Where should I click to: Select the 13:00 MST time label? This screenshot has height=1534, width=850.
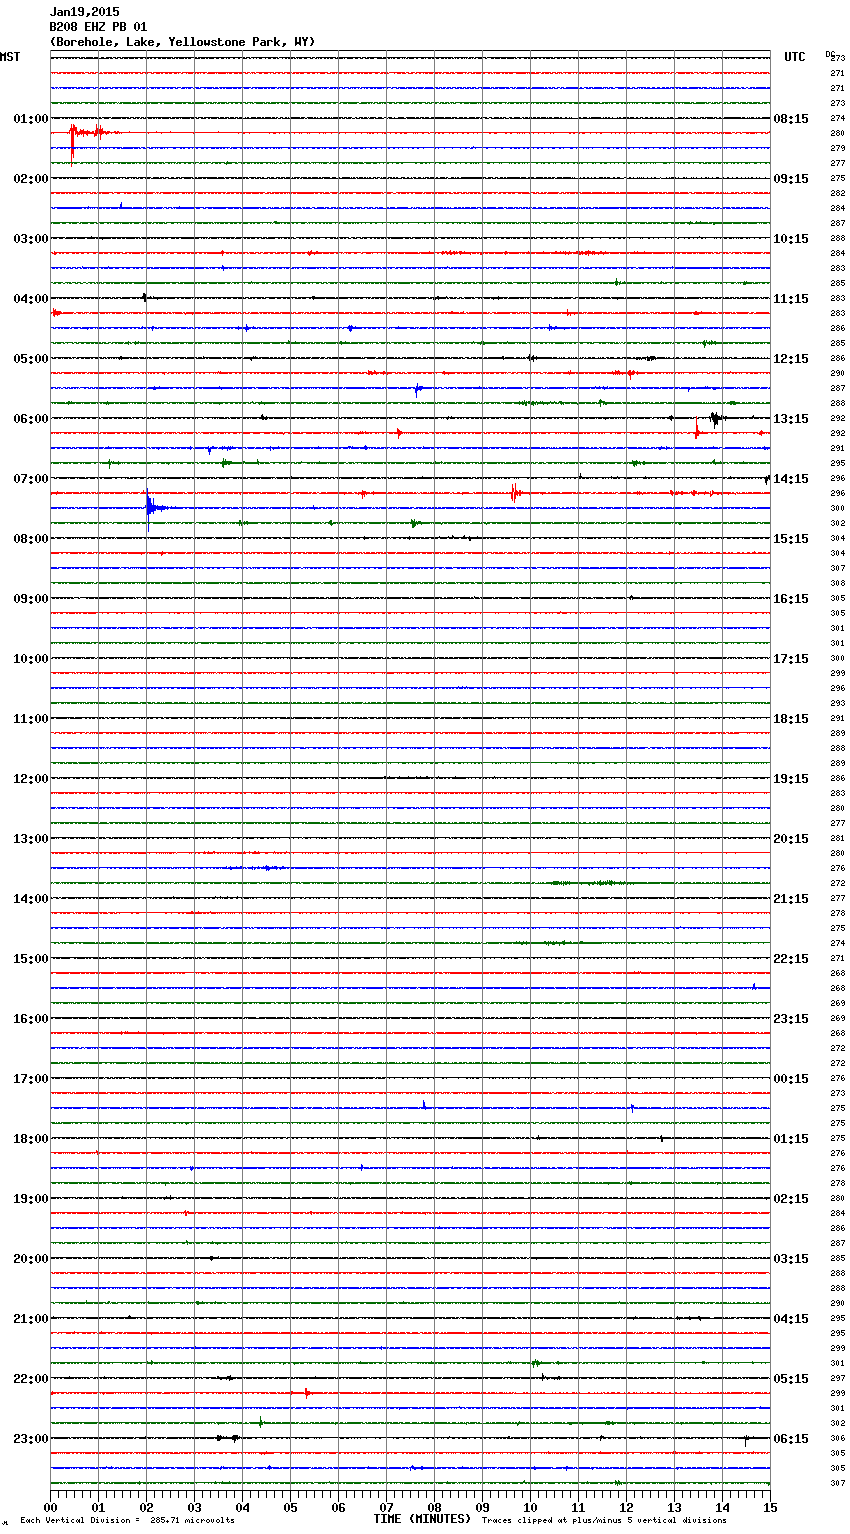[30, 839]
